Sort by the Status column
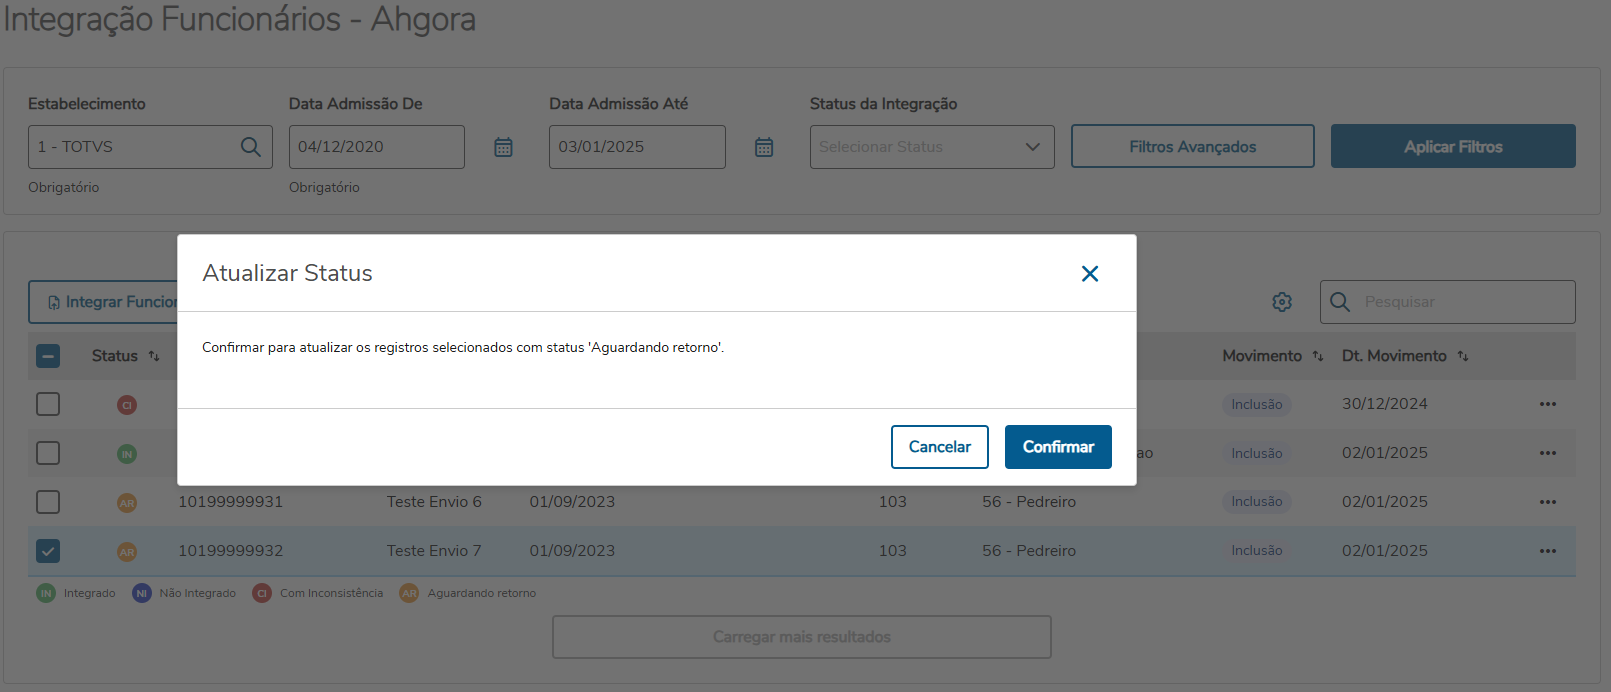 click(x=154, y=356)
